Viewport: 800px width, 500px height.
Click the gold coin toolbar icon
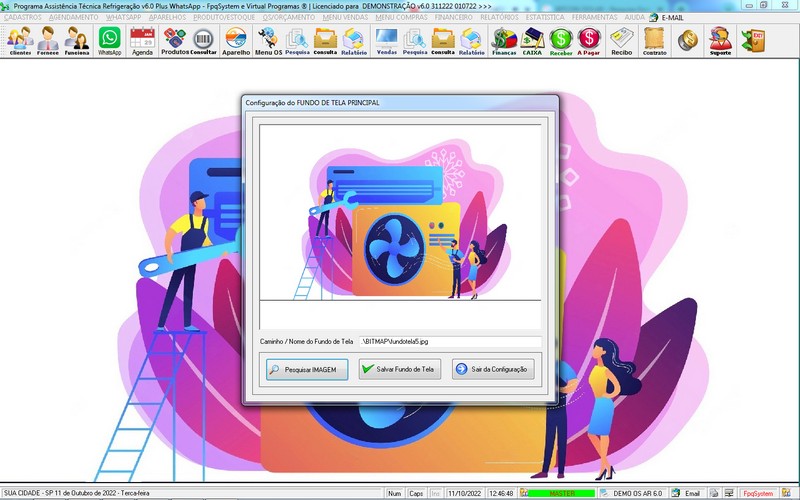[x=688, y=40]
